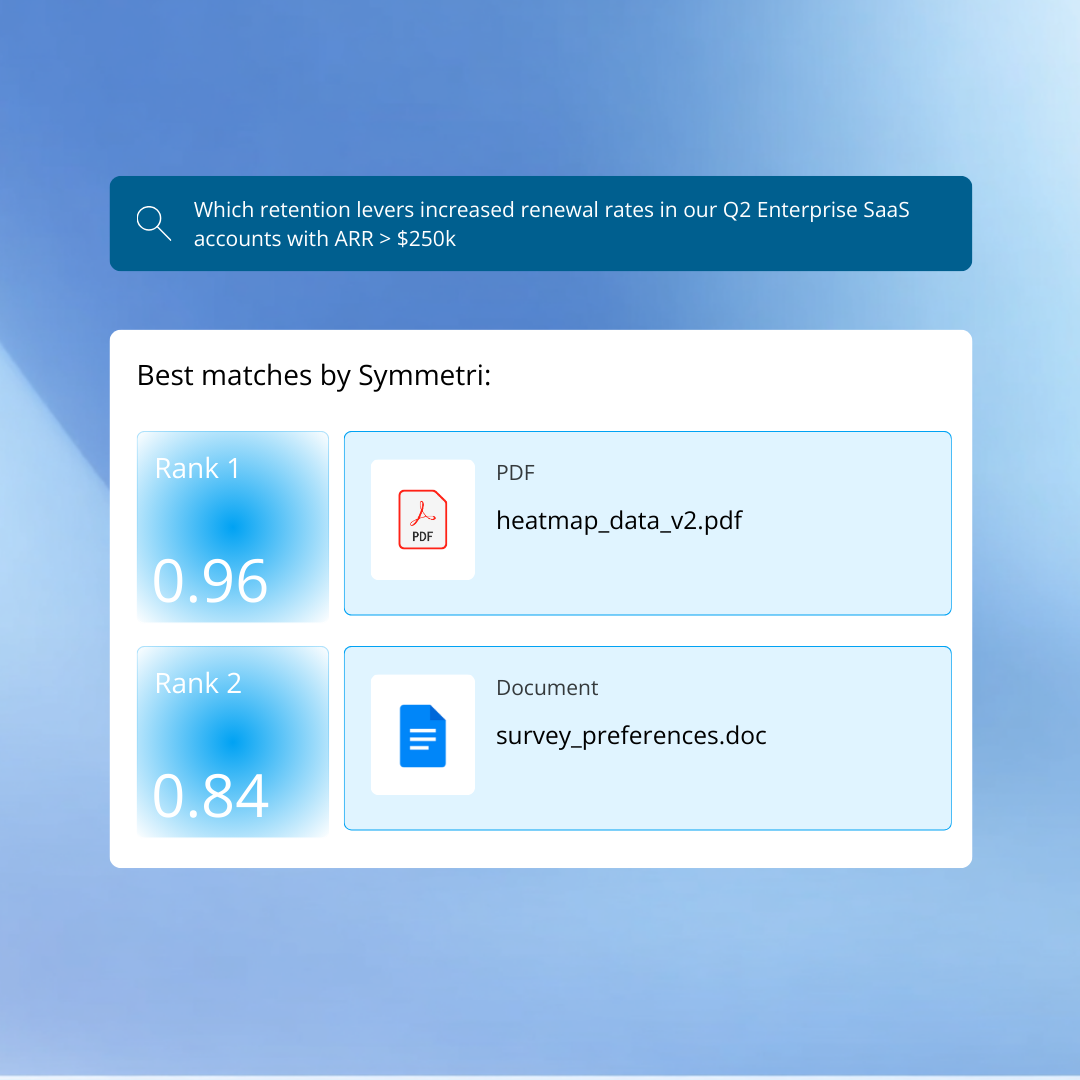Click the magnifying glass search icon
The image size is (1080, 1080).
click(153, 223)
